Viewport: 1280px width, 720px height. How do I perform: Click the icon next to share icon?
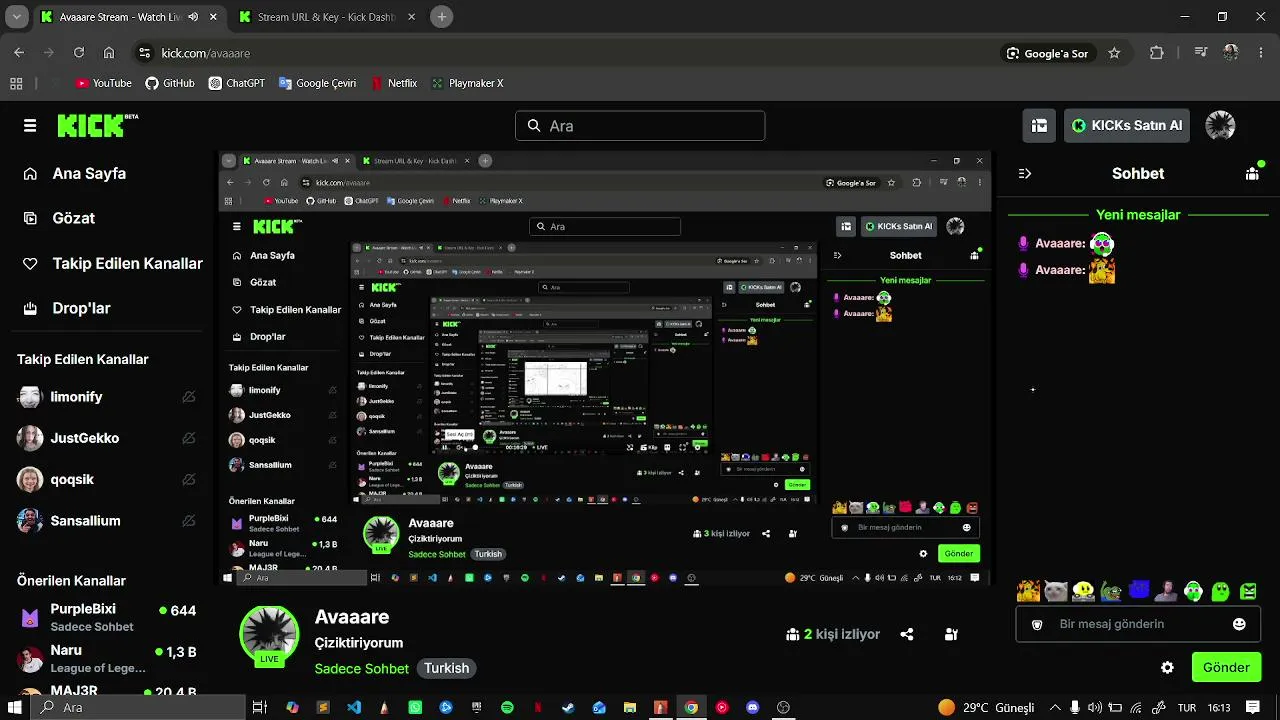(951, 634)
